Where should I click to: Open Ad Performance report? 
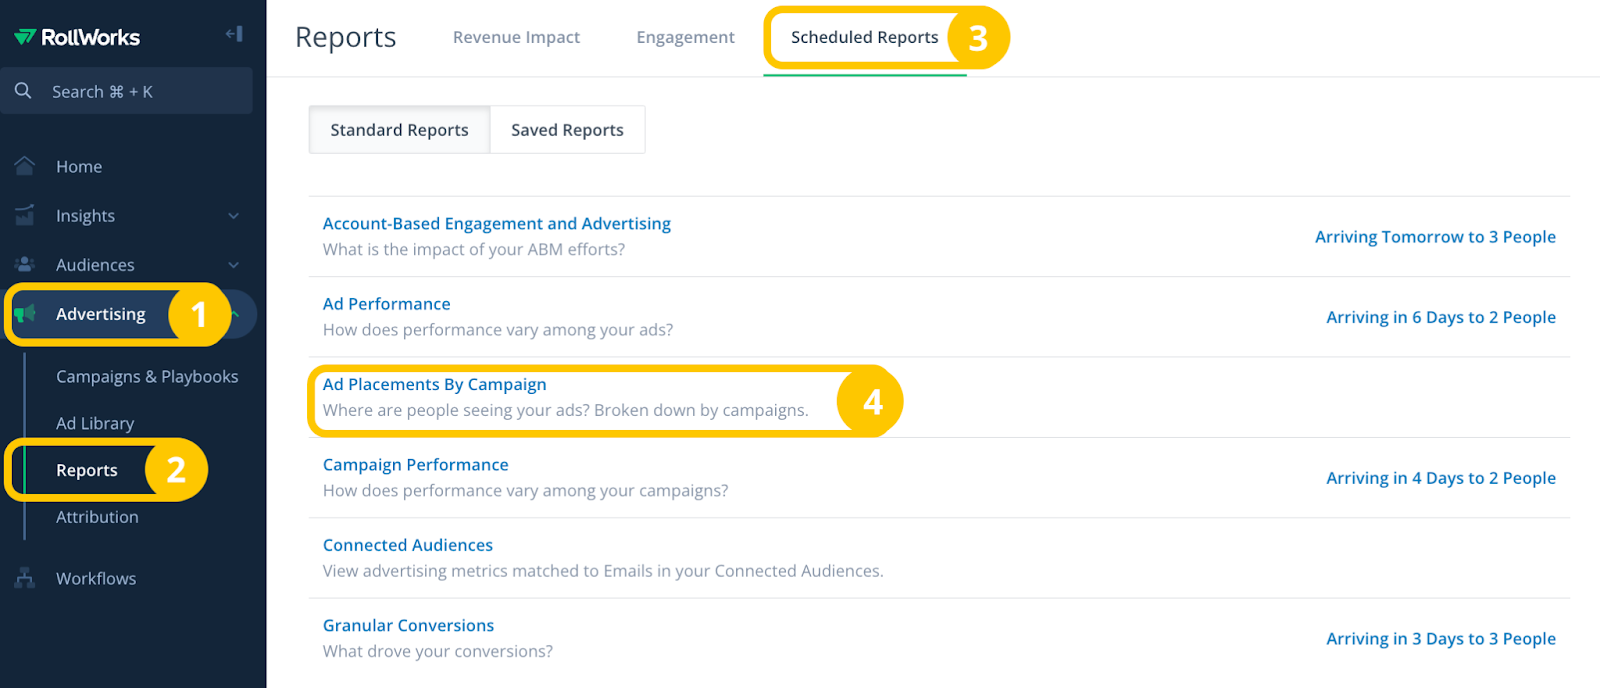pos(386,304)
